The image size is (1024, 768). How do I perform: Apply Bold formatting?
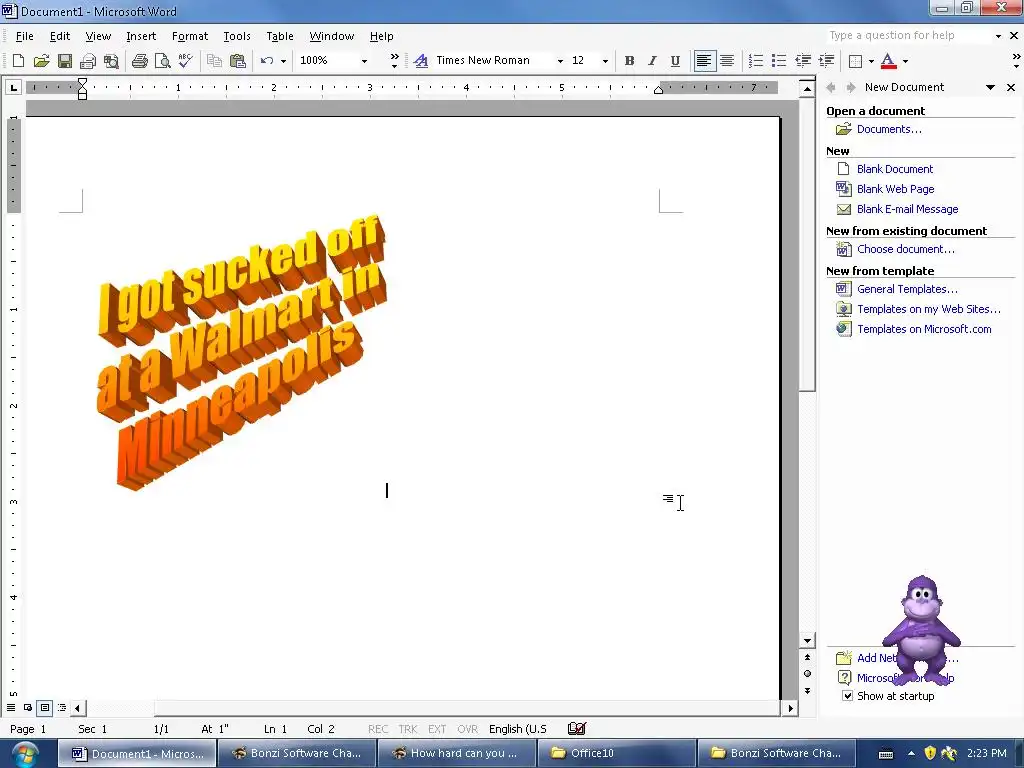[x=629, y=61]
